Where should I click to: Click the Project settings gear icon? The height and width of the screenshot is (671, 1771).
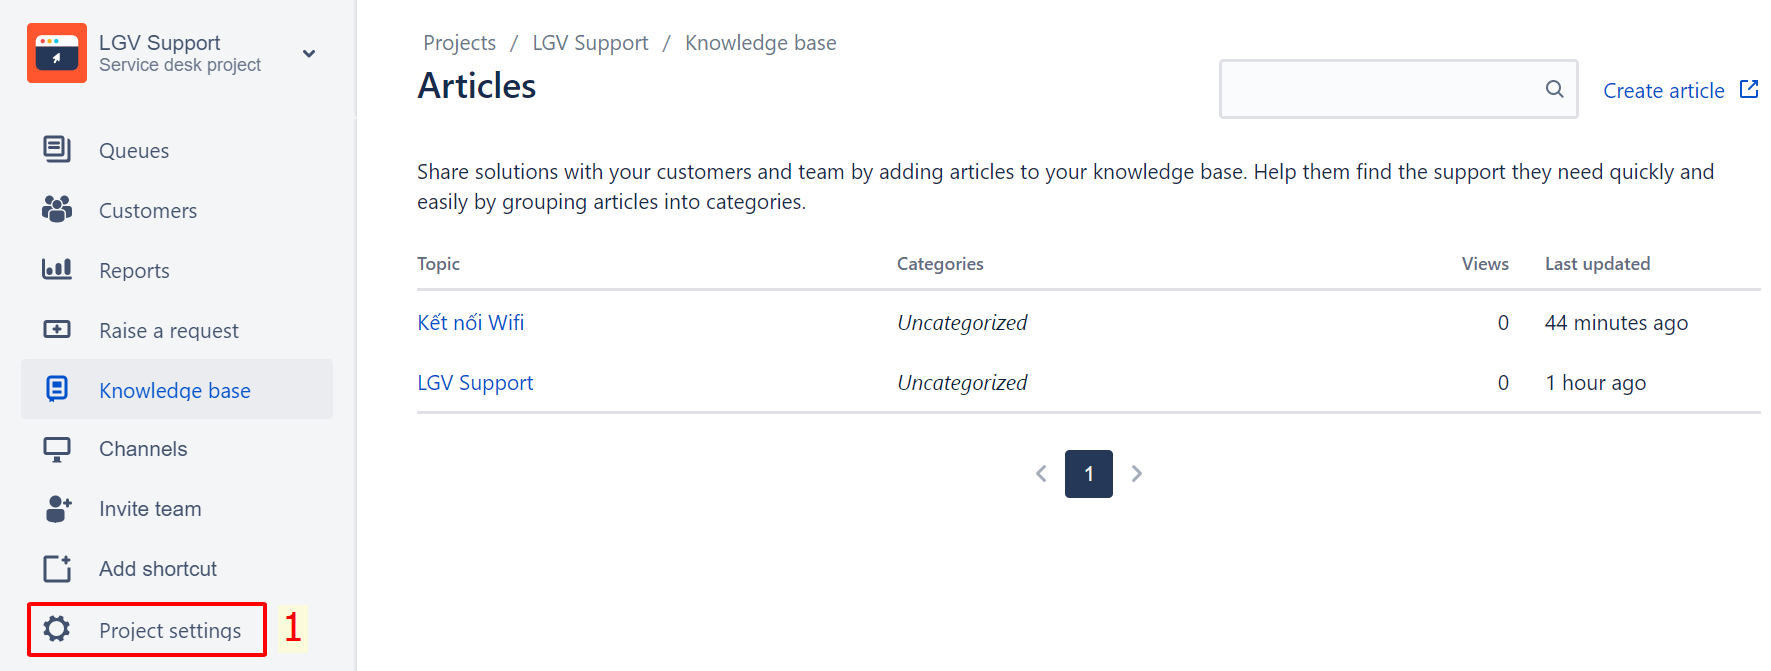(57, 629)
